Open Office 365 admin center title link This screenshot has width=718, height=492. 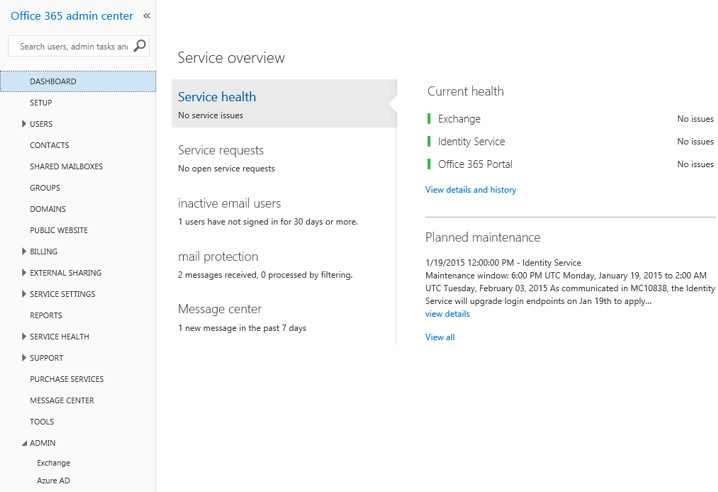pos(72,16)
